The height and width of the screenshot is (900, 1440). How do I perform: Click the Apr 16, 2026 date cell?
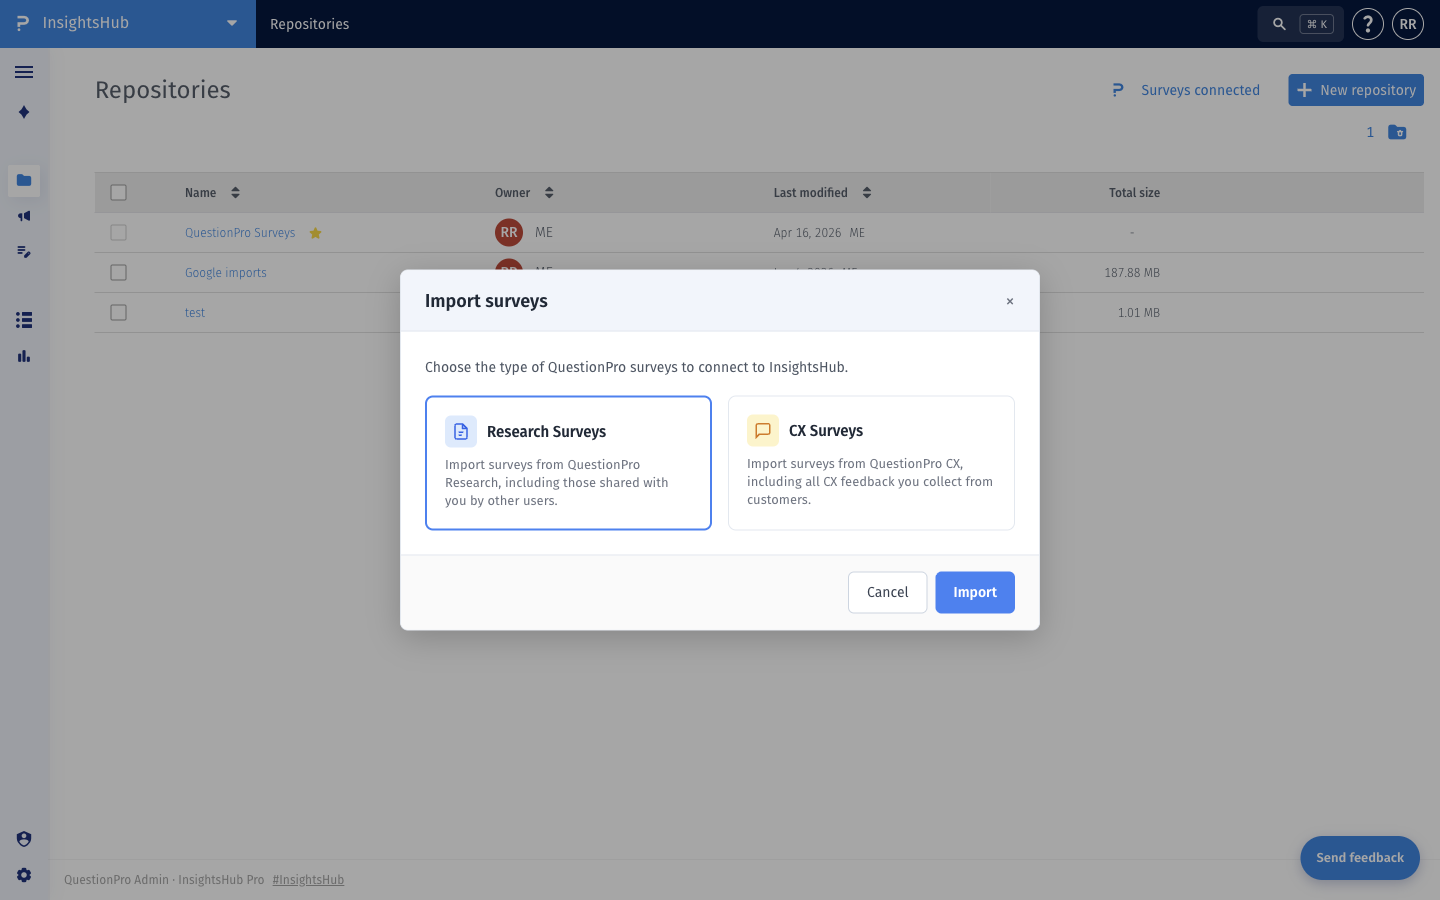pos(807,233)
